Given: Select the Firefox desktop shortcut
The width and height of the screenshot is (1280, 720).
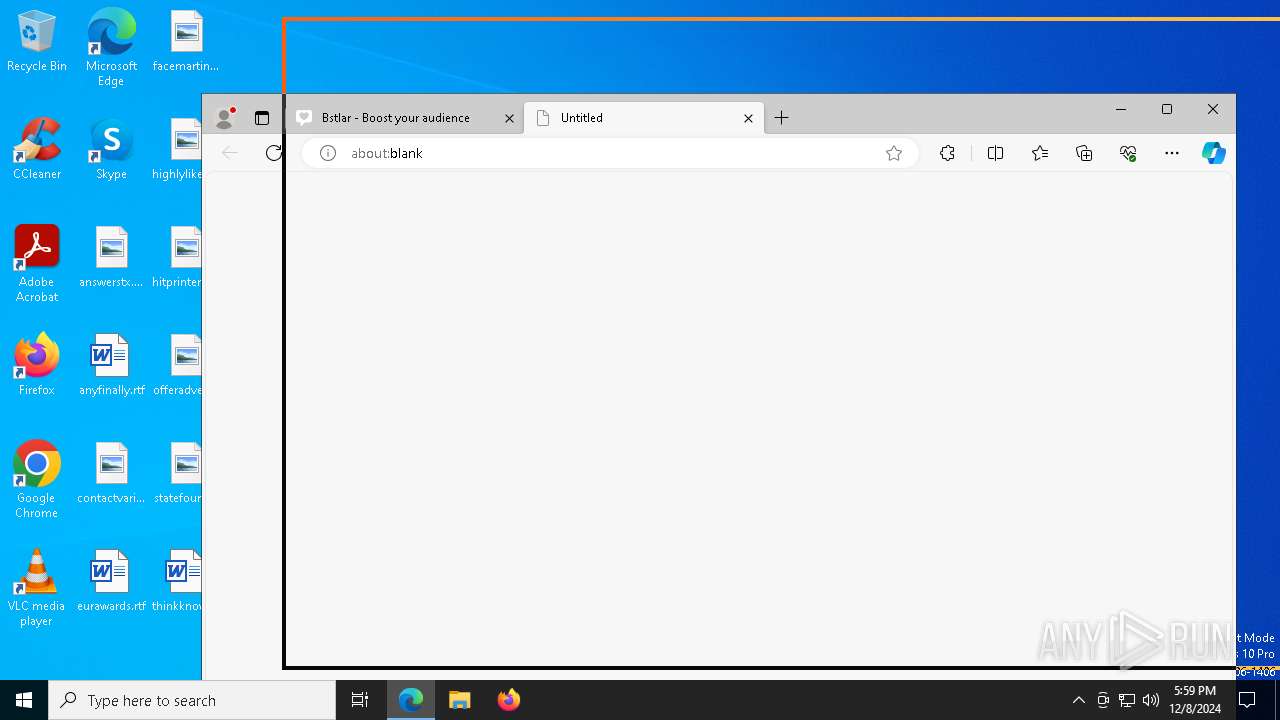Looking at the screenshot, I should [x=37, y=366].
